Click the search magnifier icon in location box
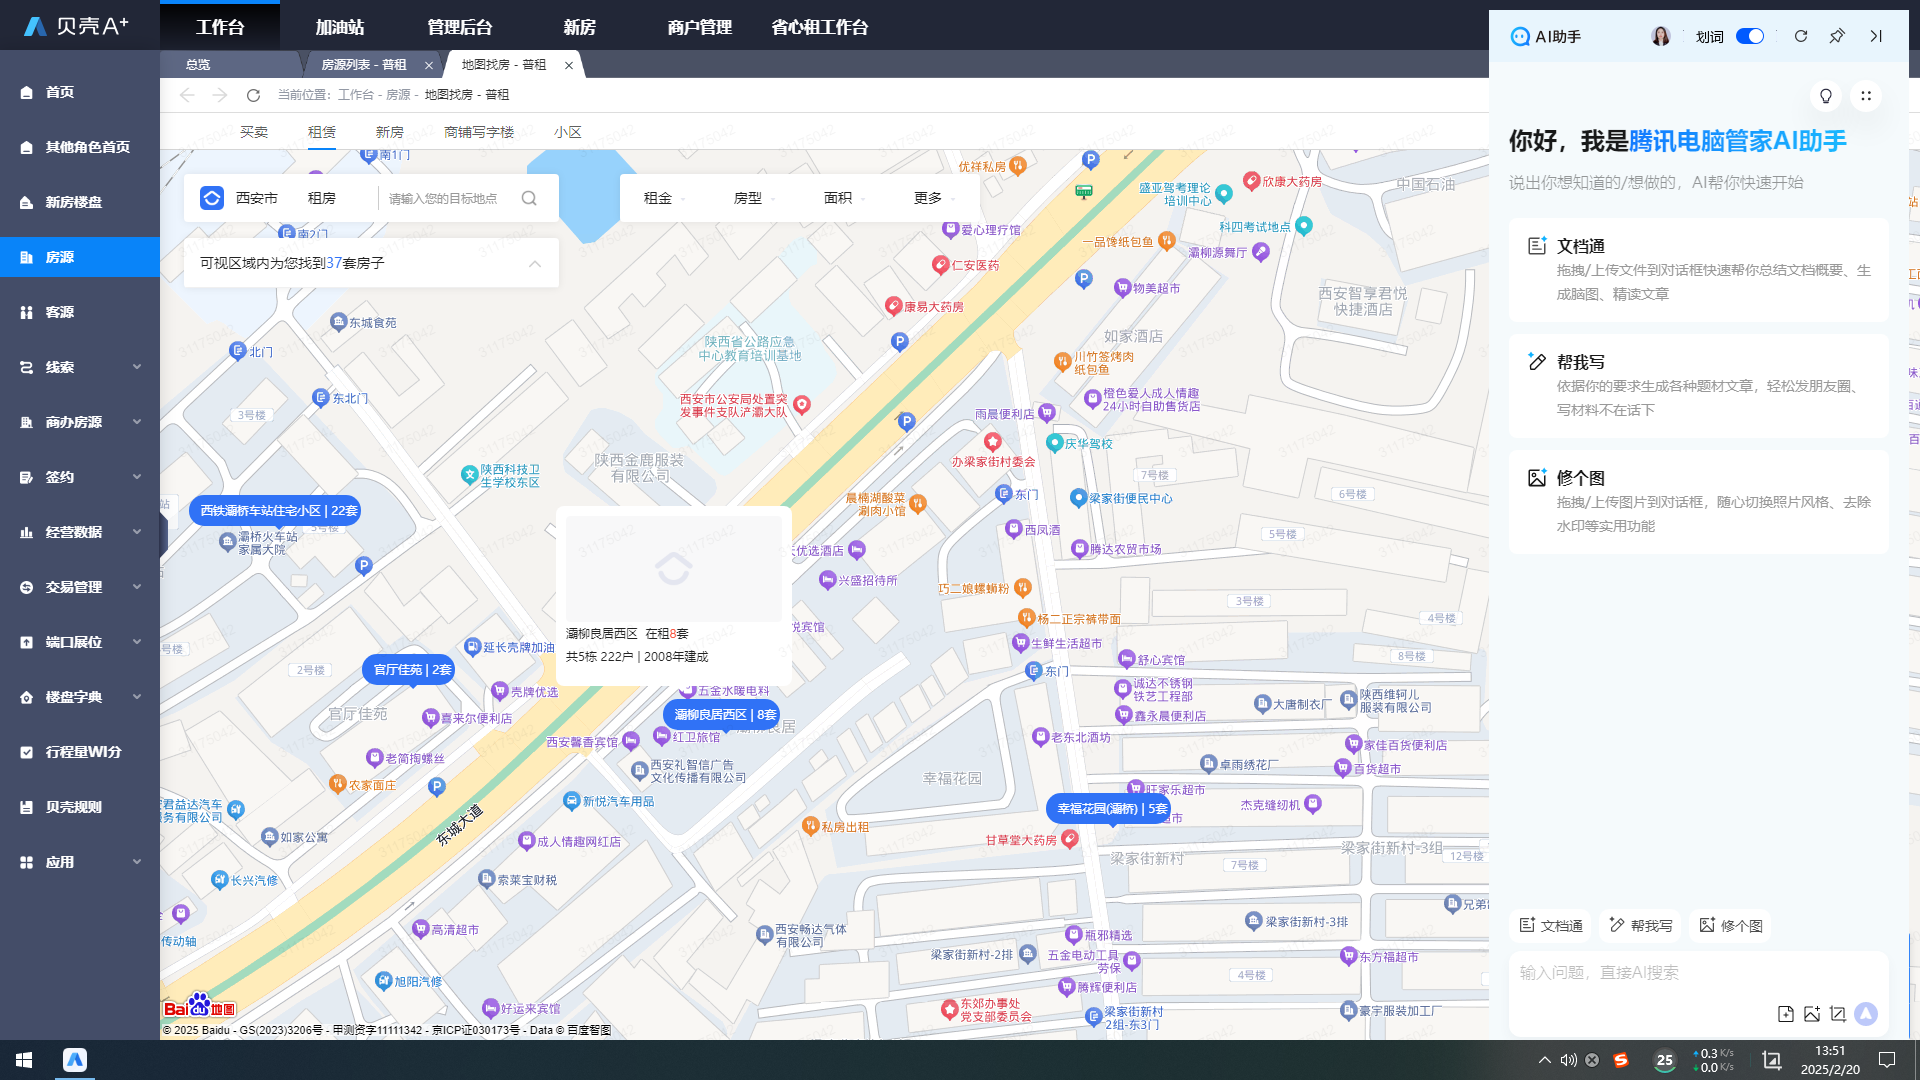This screenshot has height=1080, width=1920. tap(529, 198)
